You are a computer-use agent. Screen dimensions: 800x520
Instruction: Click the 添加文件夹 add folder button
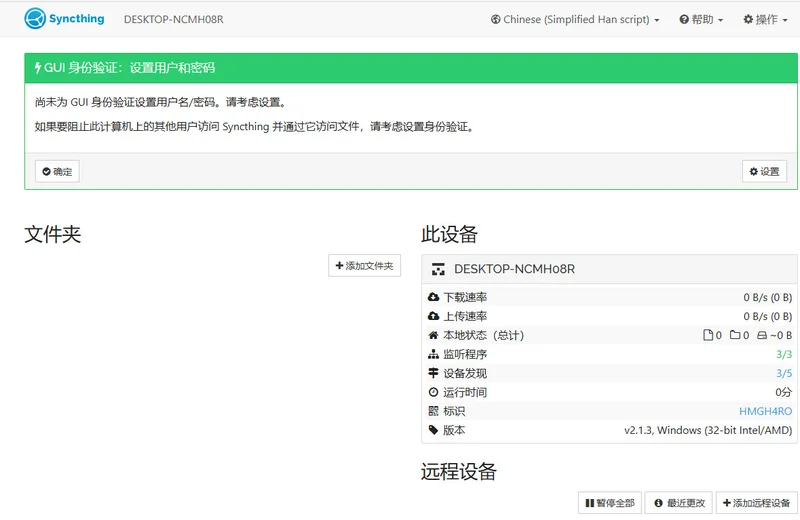(x=364, y=265)
